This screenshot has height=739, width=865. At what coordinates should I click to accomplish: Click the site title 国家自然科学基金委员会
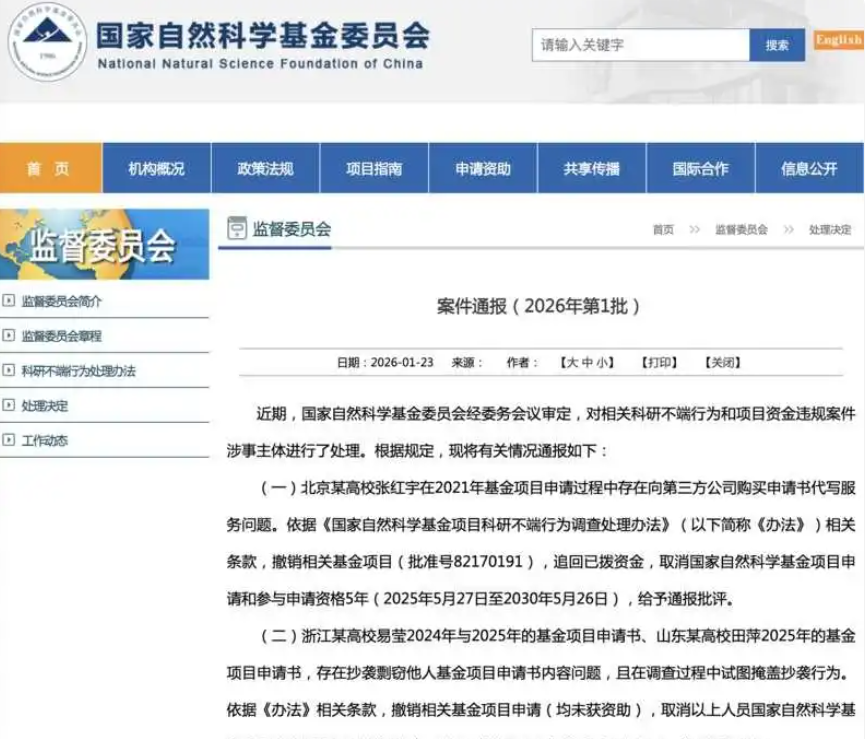coord(263,36)
